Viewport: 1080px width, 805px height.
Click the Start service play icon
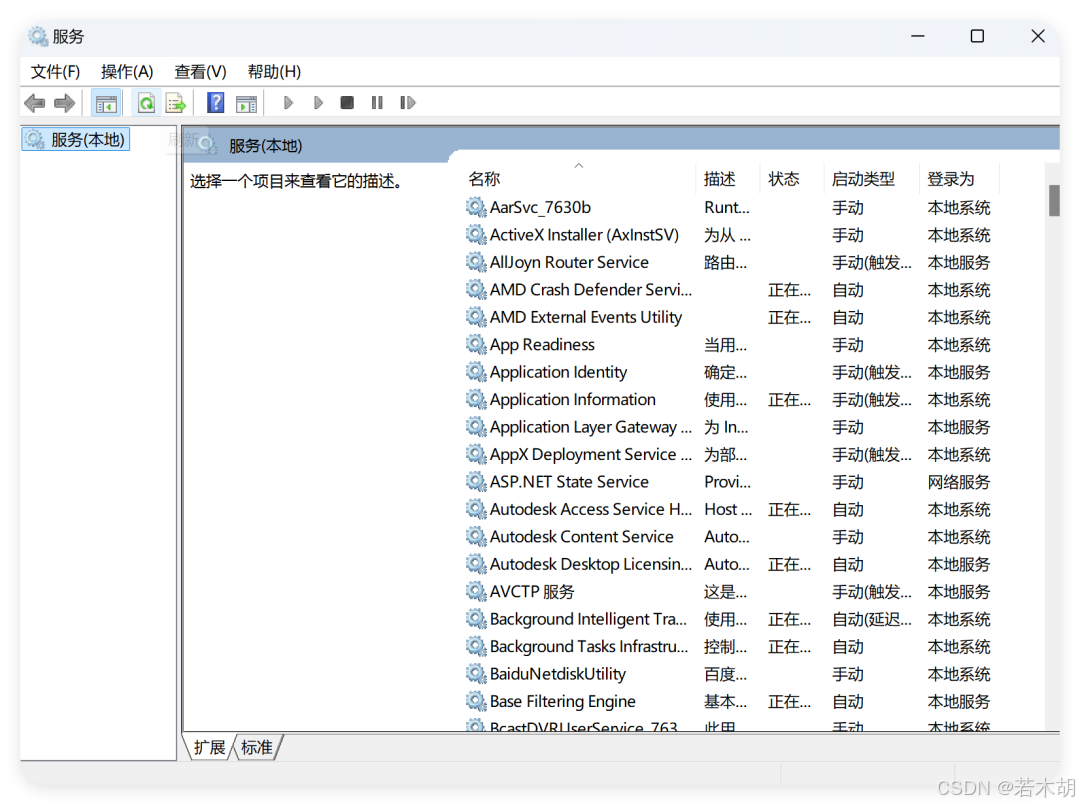pos(289,103)
